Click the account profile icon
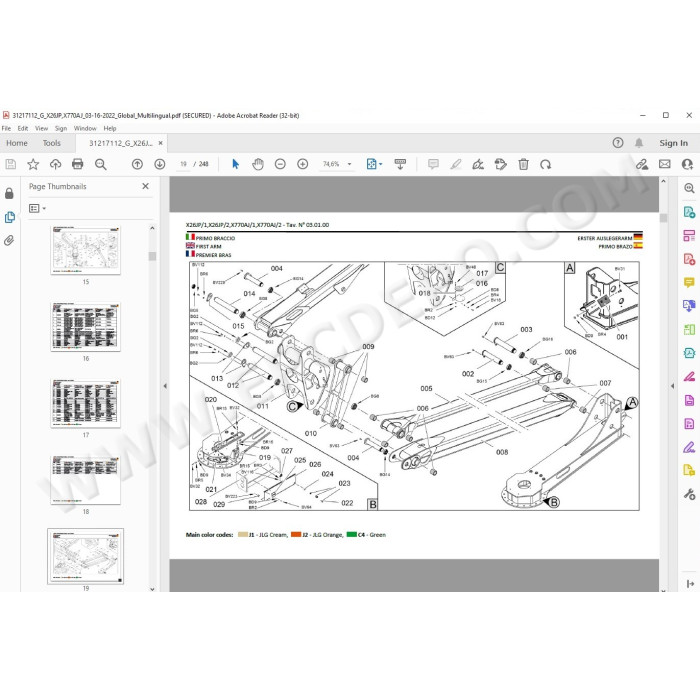The image size is (700, 700). tap(688, 164)
